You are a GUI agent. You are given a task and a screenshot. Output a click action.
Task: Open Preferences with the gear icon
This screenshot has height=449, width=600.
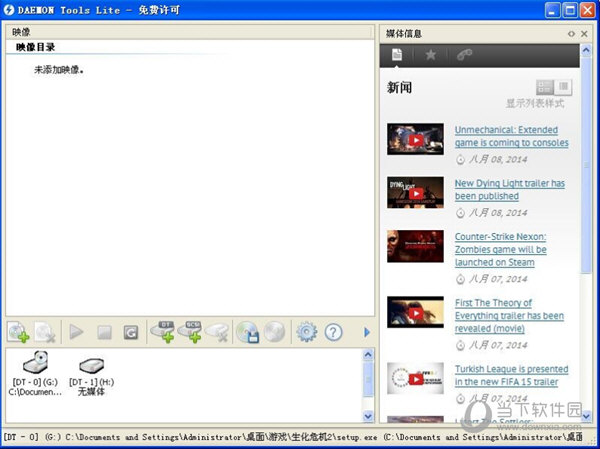(x=307, y=332)
